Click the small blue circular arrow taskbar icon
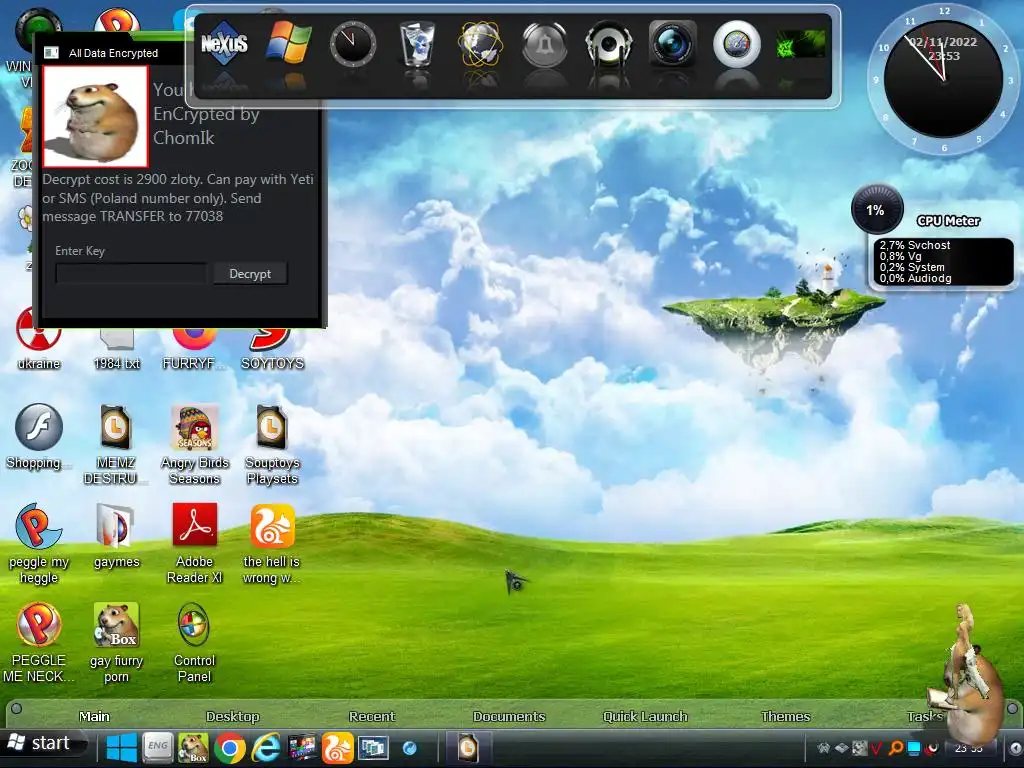The height and width of the screenshot is (768, 1024). pos(409,748)
